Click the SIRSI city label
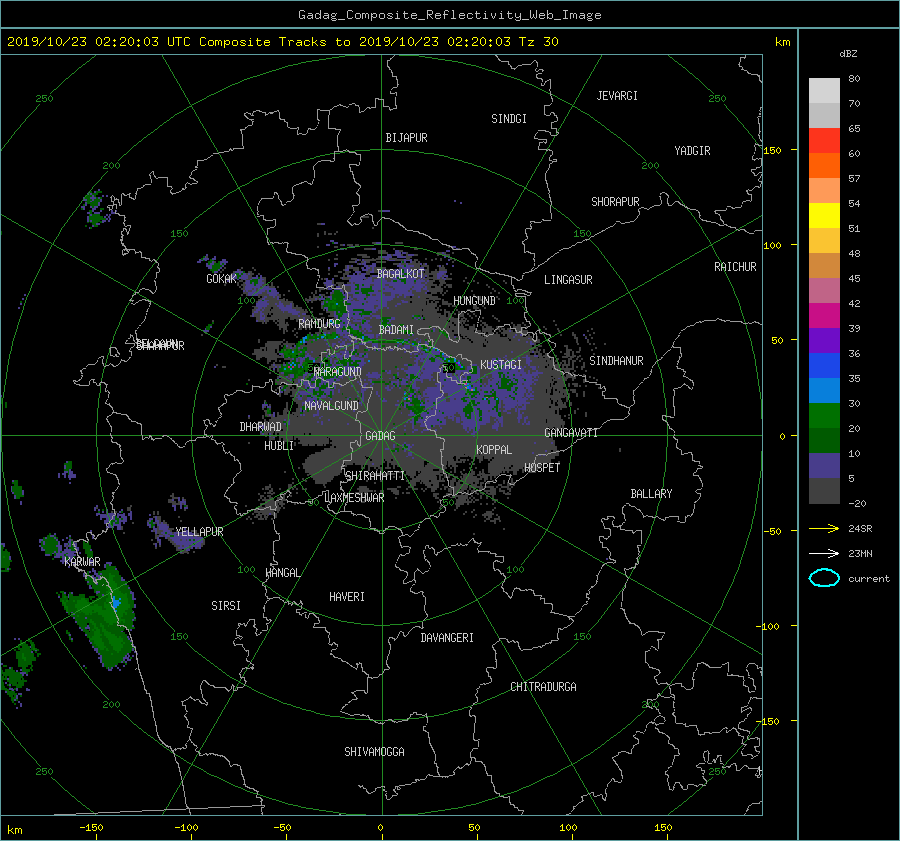Image resolution: width=900 pixels, height=841 pixels. pyautogui.click(x=226, y=606)
